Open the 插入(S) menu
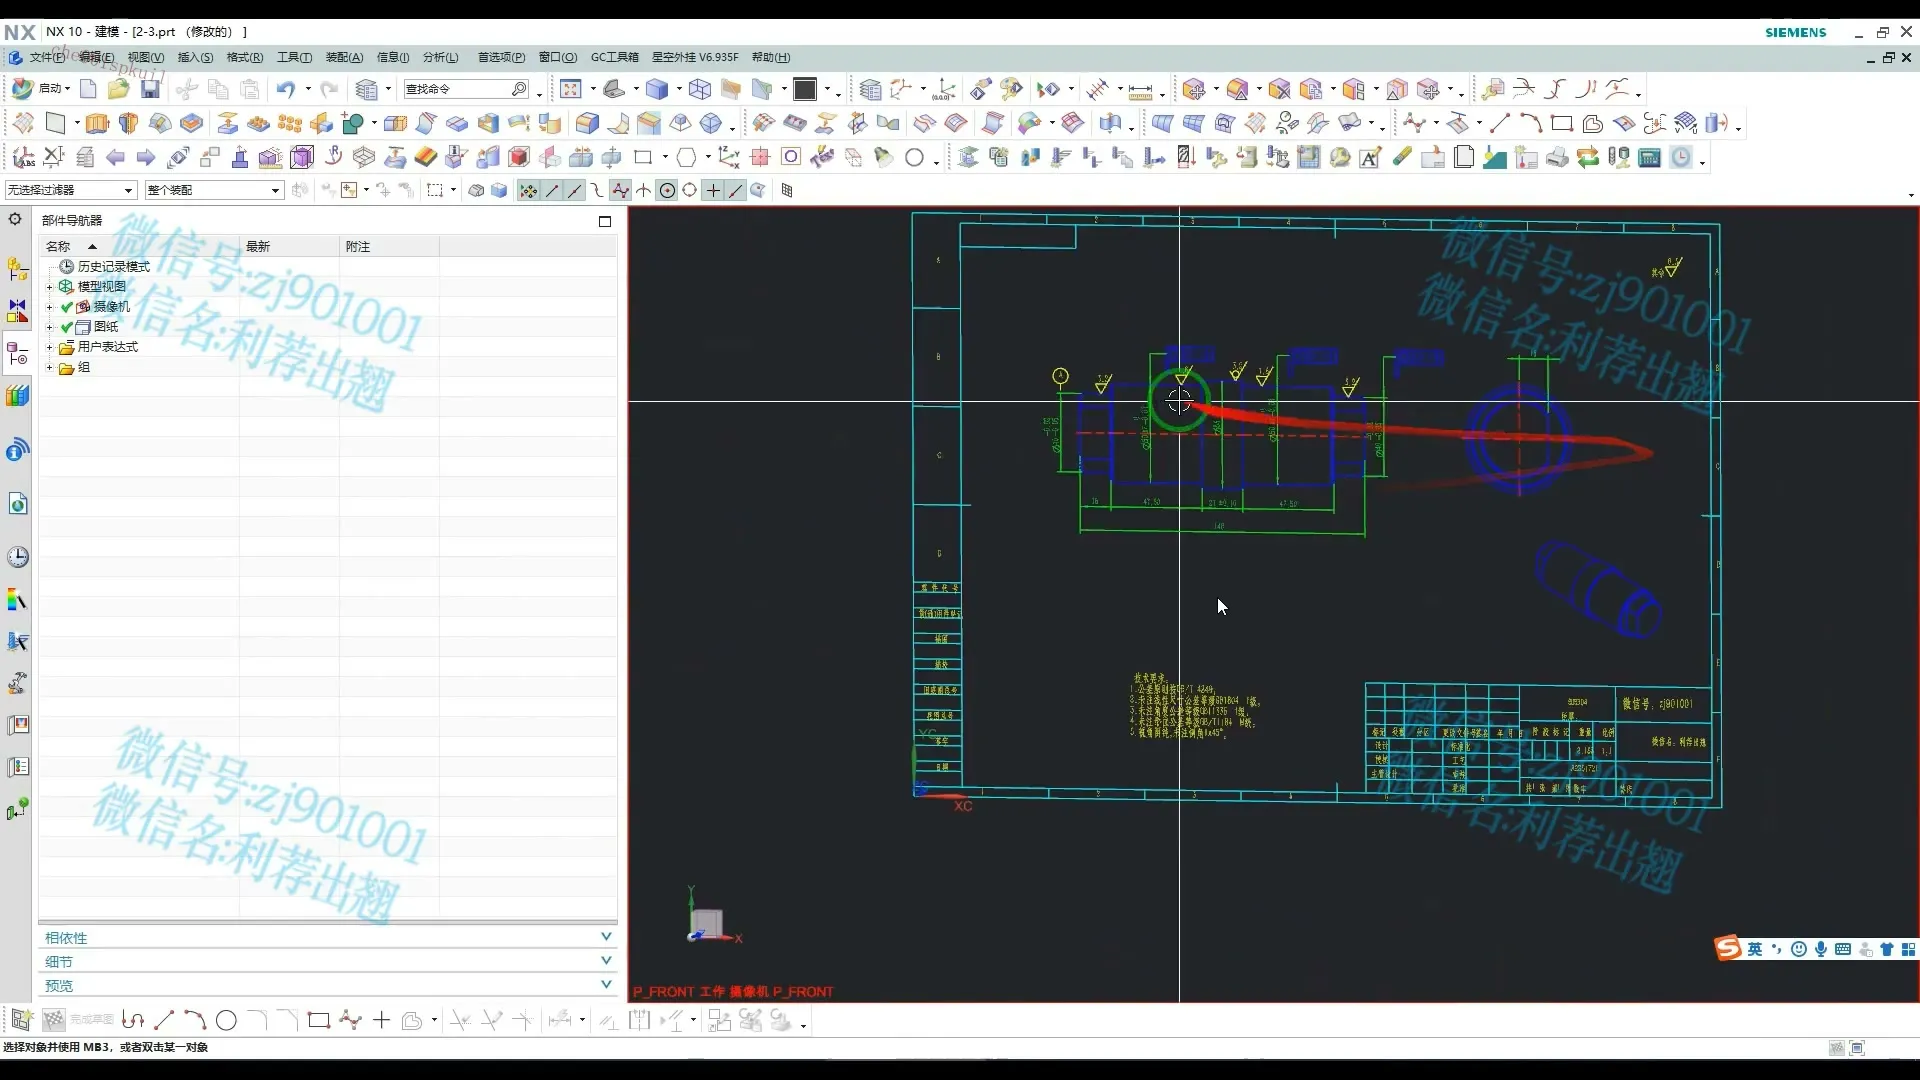 point(195,57)
